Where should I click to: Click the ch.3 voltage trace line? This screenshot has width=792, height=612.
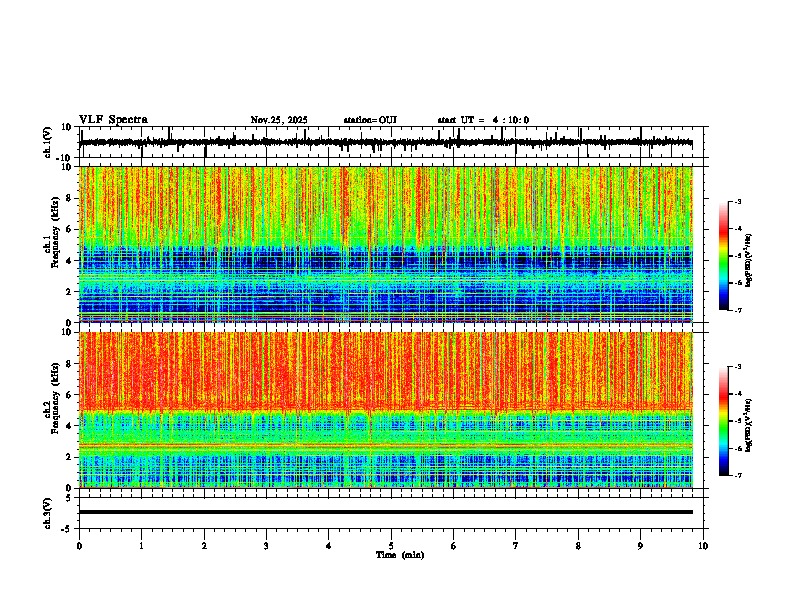click(x=386, y=512)
